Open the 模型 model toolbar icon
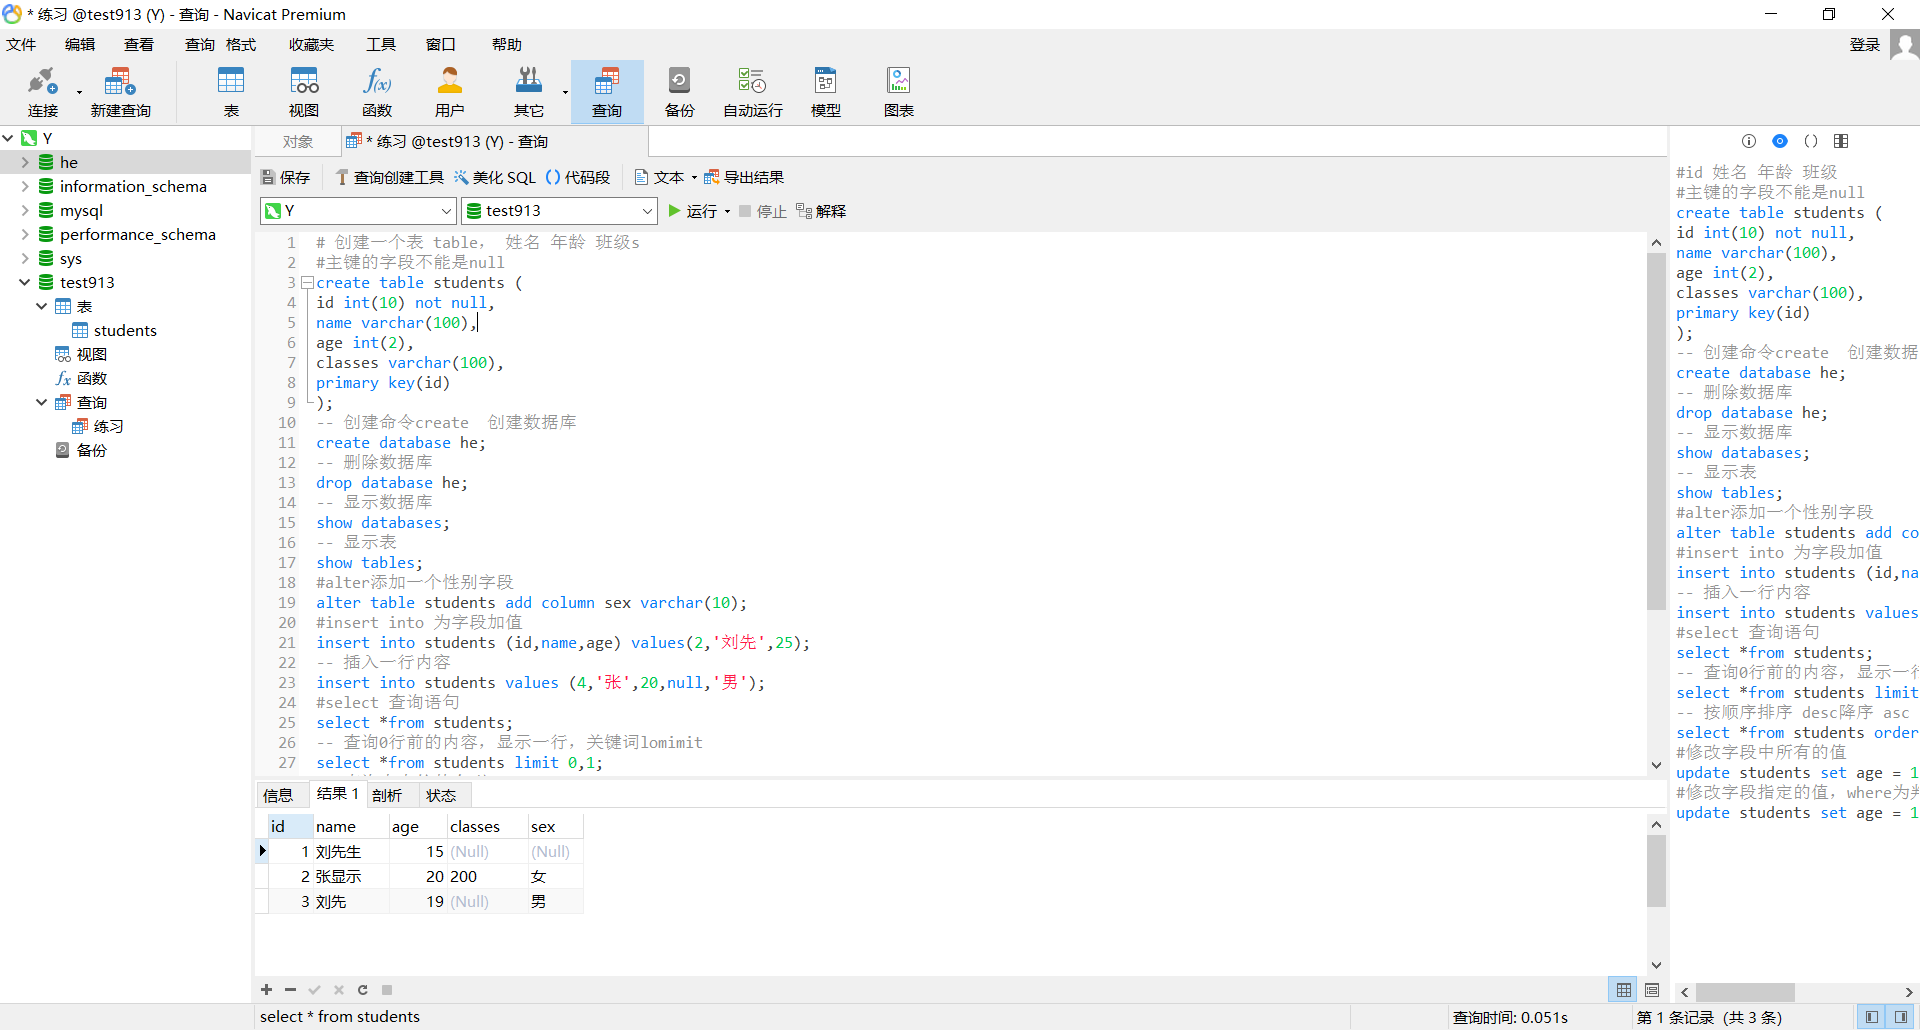1920x1030 pixels. (x=826, y=92)
